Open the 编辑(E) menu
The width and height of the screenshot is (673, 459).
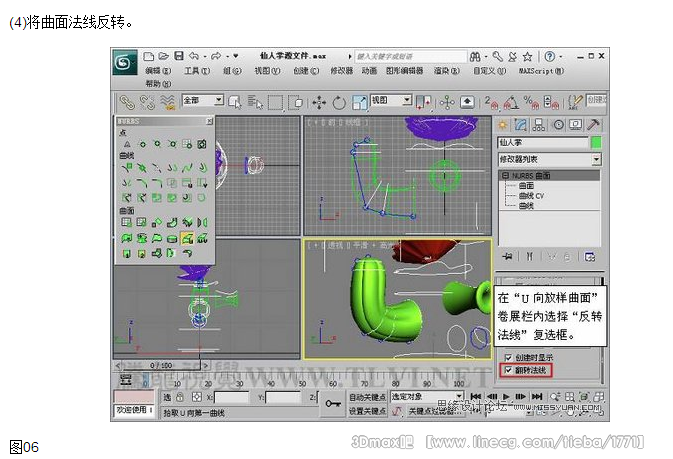pos(158,71)
